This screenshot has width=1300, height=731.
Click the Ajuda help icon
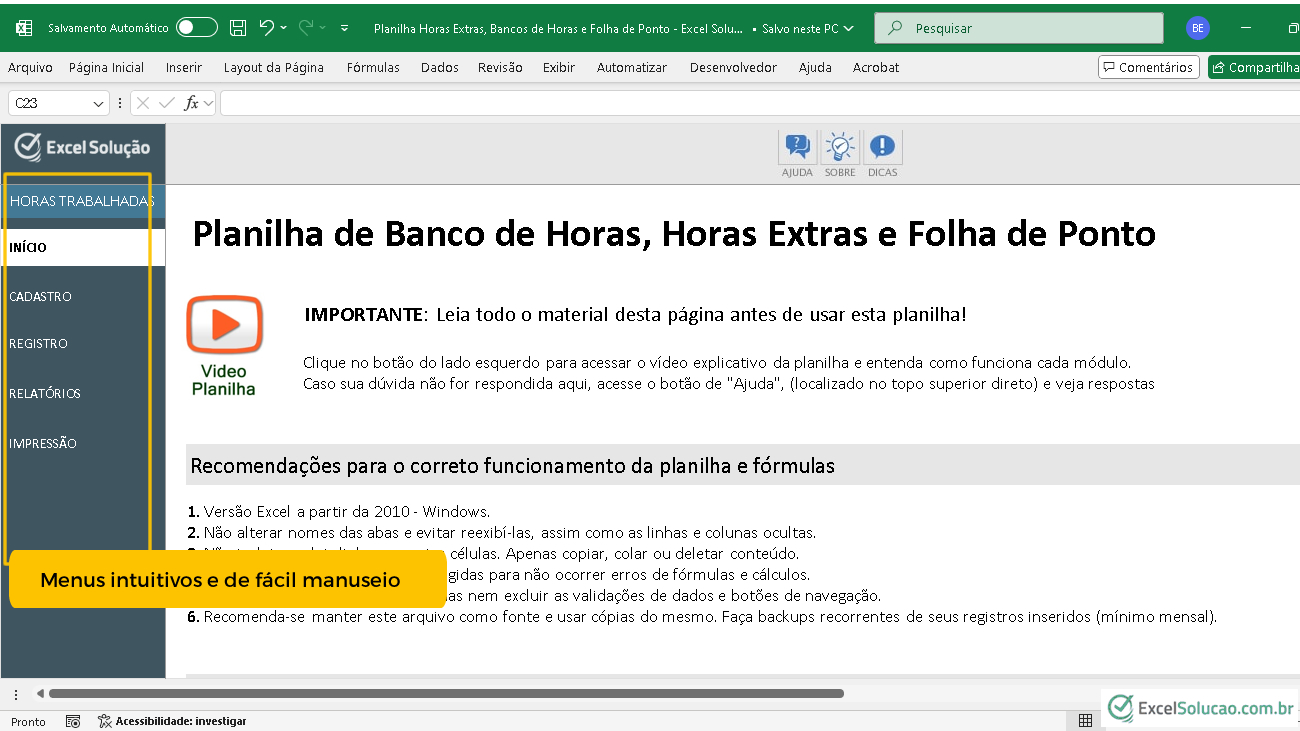797,148
